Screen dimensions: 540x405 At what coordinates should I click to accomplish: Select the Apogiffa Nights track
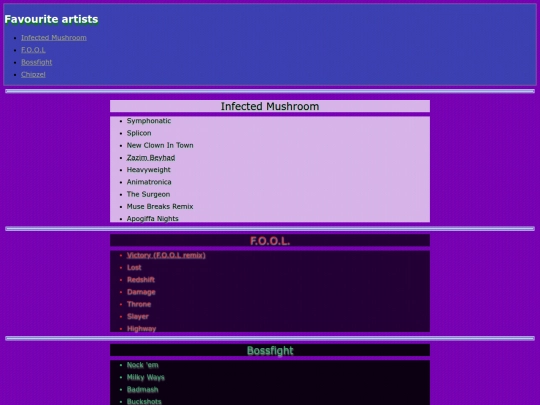click(x=153, y=219)
